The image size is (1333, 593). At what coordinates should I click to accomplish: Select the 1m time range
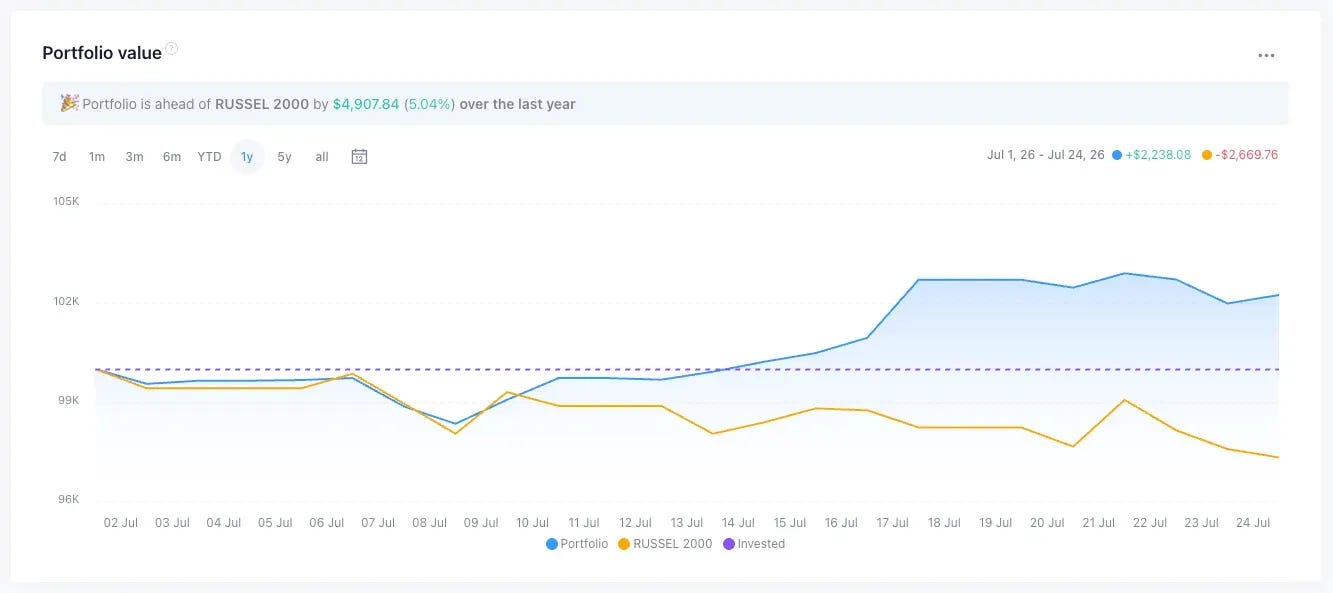point(97,157)
